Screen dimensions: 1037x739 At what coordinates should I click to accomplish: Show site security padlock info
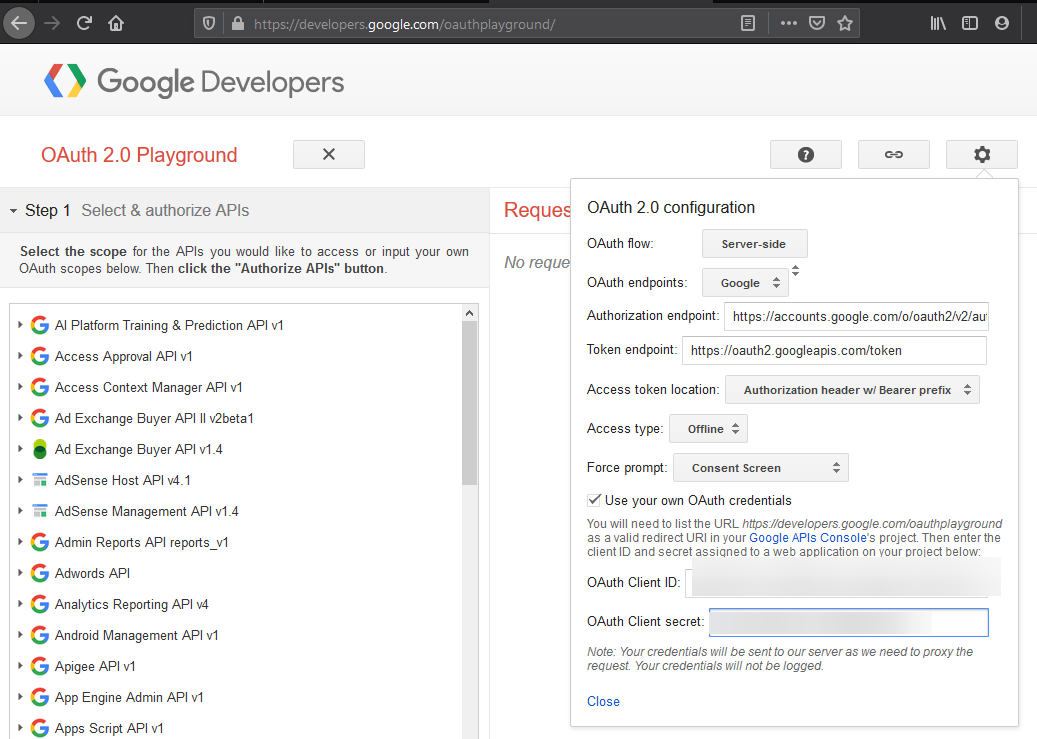237,24
